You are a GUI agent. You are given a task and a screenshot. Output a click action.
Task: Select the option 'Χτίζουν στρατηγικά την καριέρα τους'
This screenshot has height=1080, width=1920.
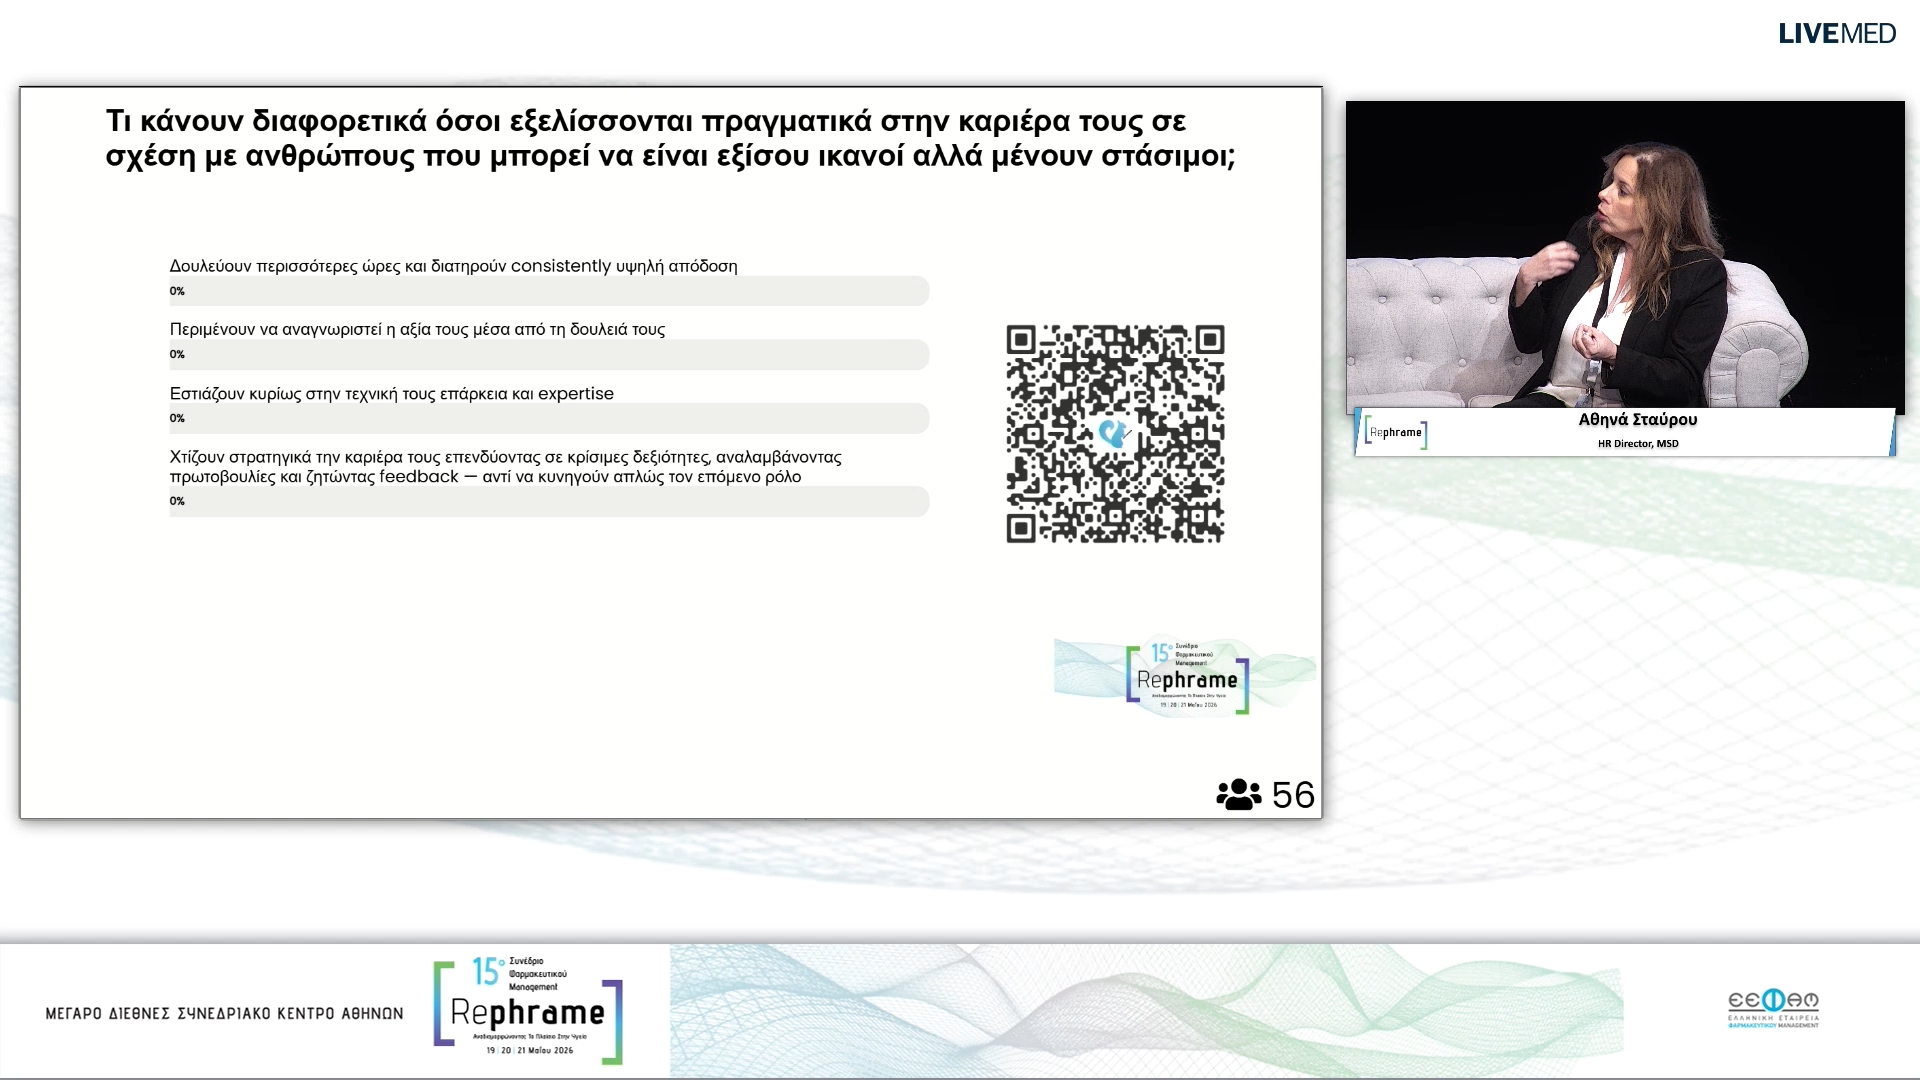(505, 467)
